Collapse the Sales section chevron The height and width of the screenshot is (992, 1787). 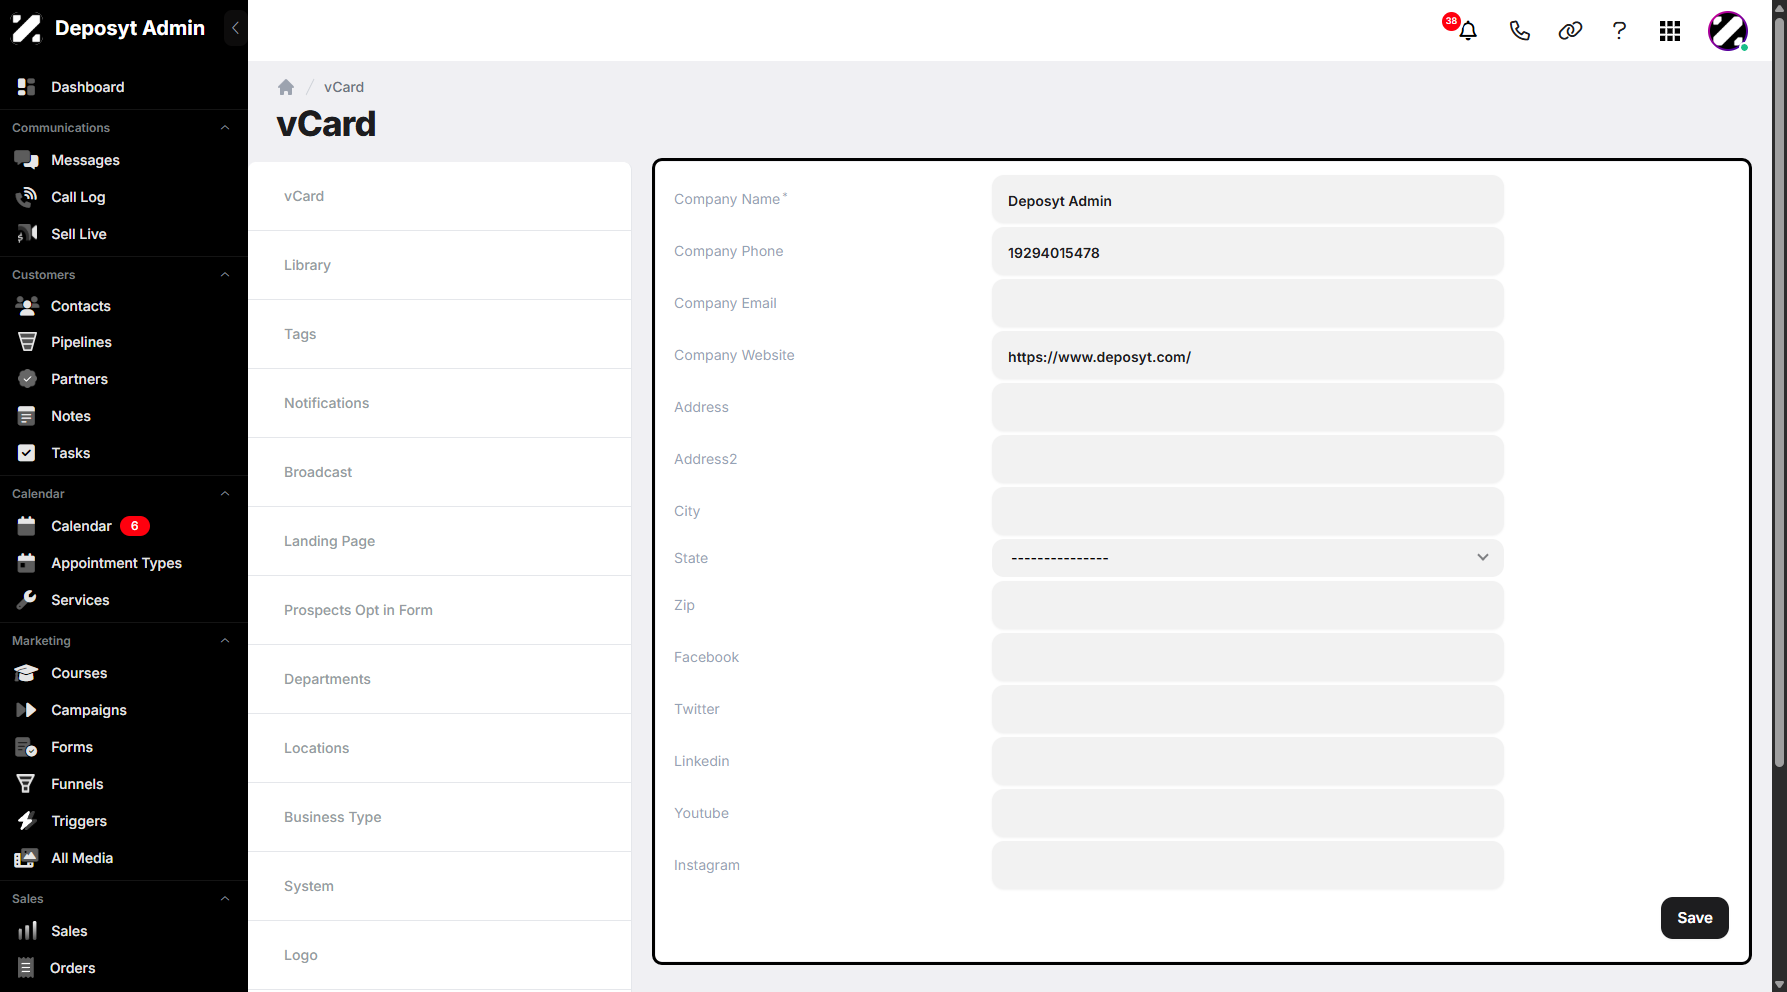click(225, 899)
